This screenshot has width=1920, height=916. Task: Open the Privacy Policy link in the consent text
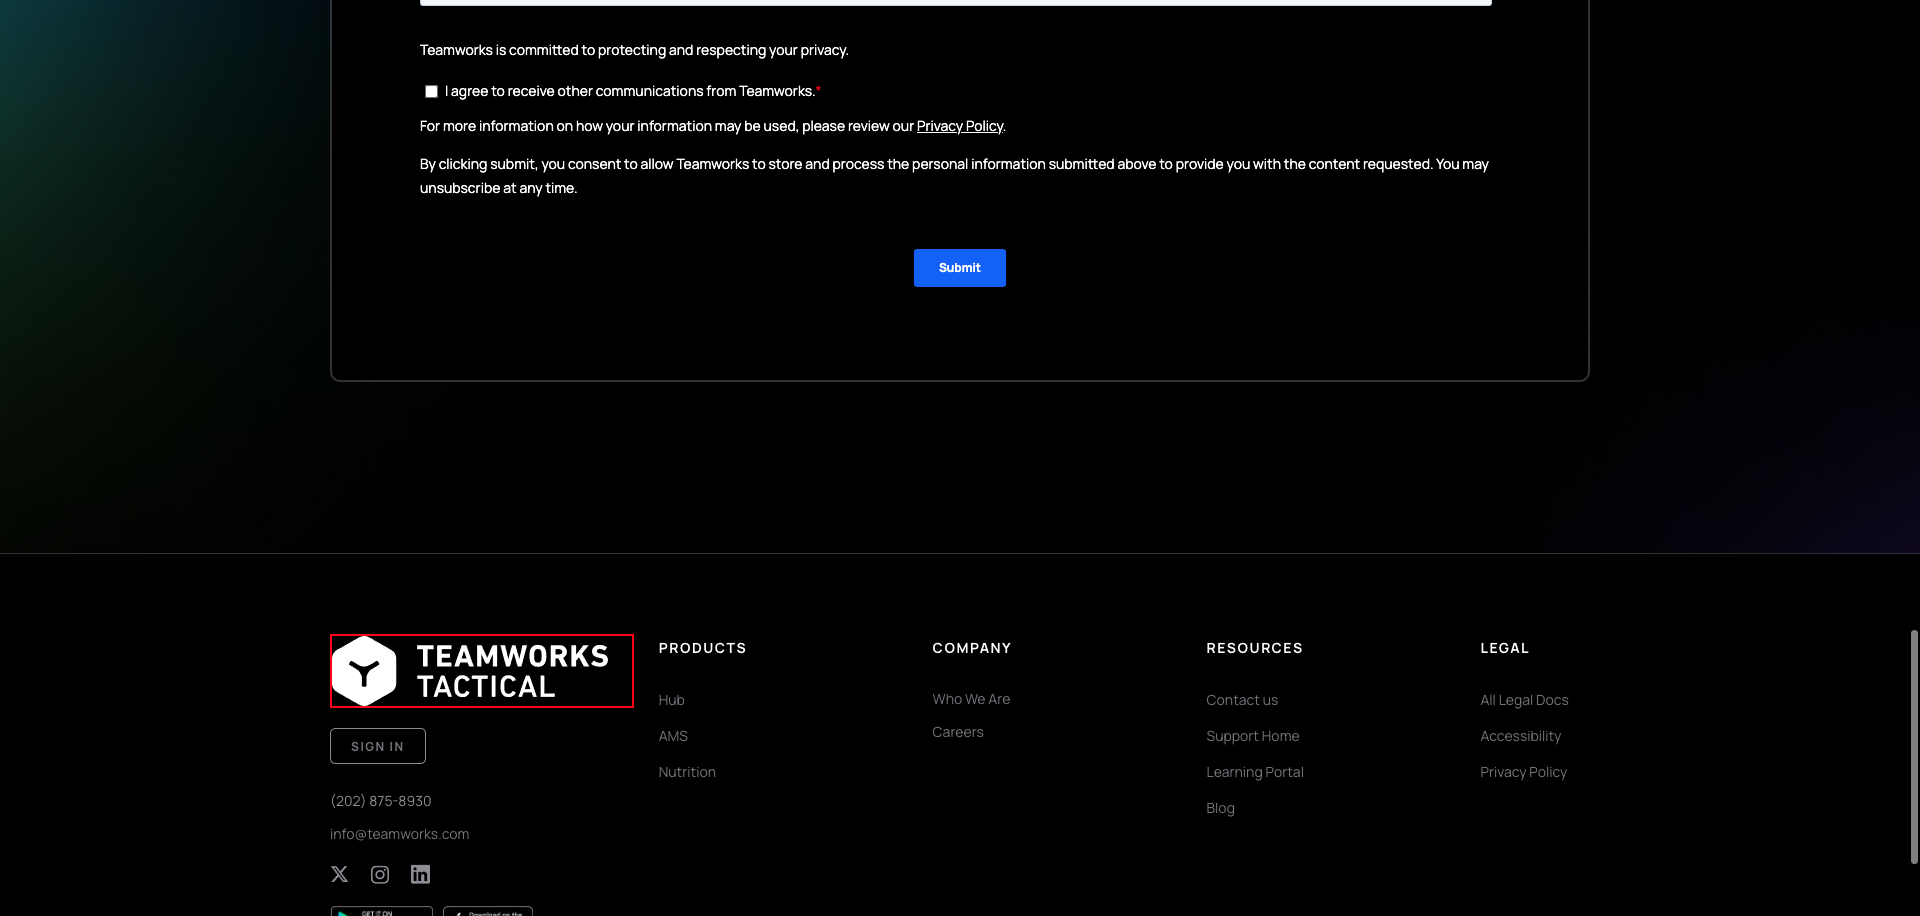pos(959,126)
